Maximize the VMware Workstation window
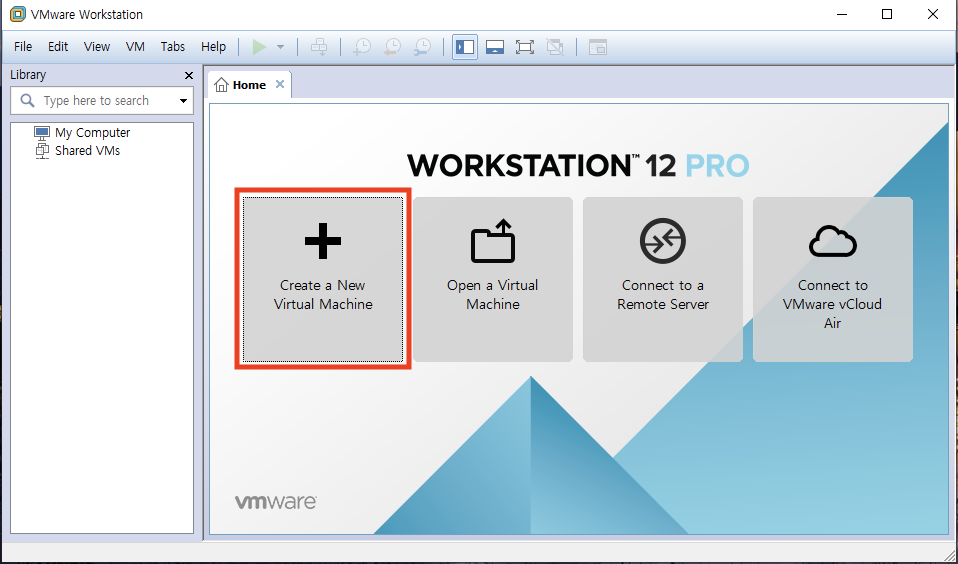Viewport: 958px width, 564px height. tap(887, 14)
